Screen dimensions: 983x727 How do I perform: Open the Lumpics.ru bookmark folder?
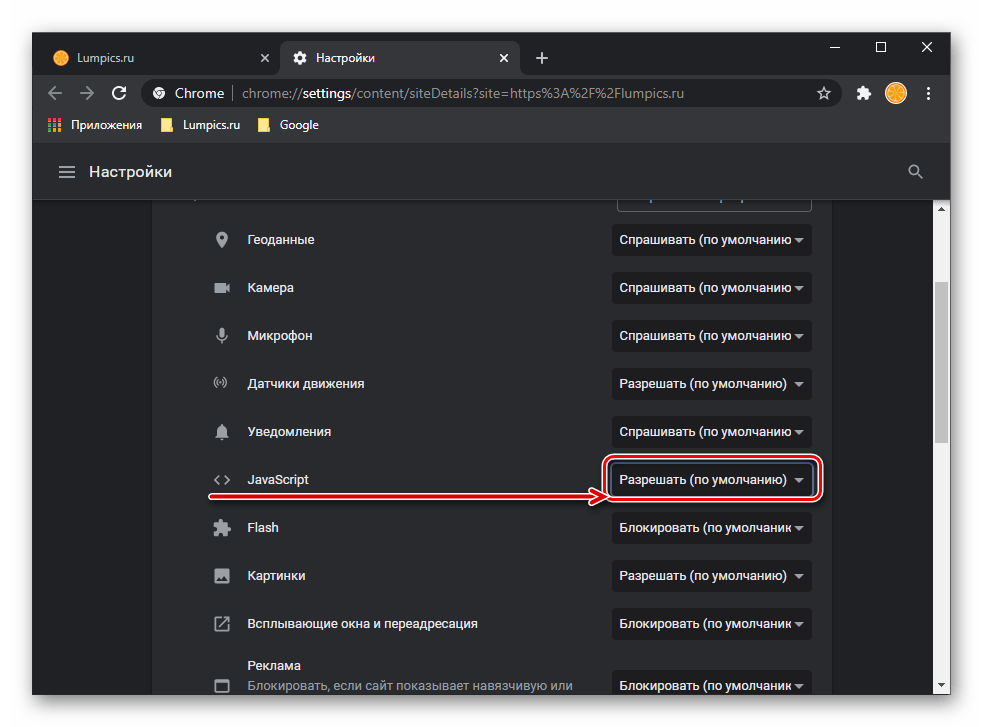(x=200, y=125)
